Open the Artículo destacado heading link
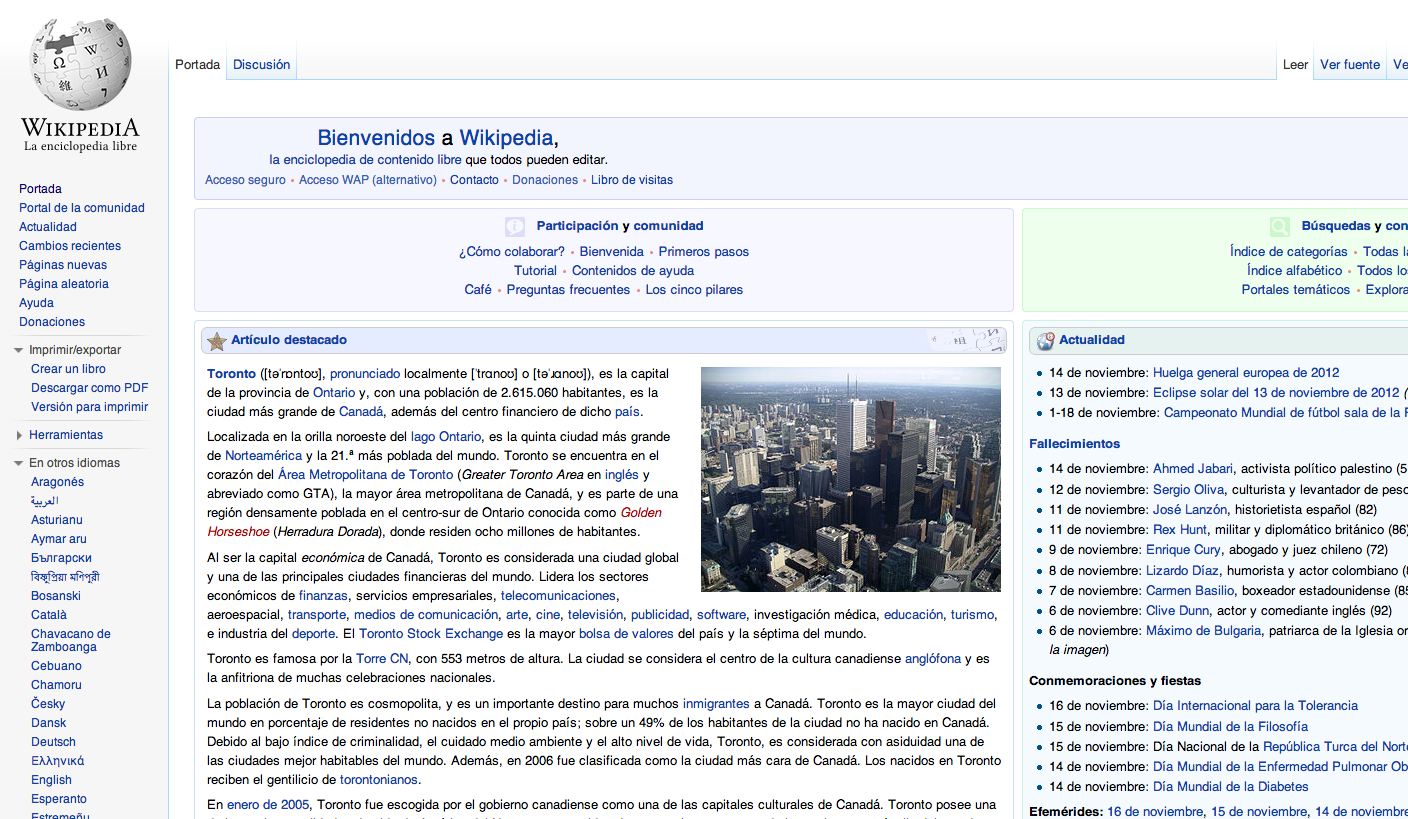Image resolution: width=1408 pixels, height=819 pixels. 289,340
